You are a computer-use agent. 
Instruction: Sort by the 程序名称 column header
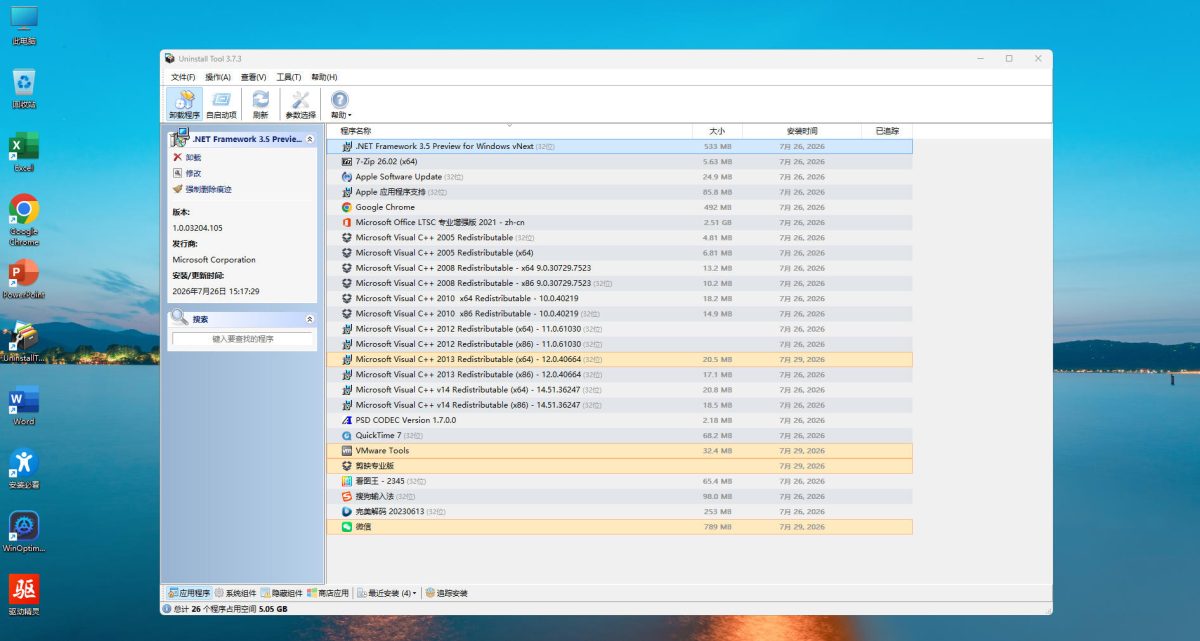click(x=509, y=131)
